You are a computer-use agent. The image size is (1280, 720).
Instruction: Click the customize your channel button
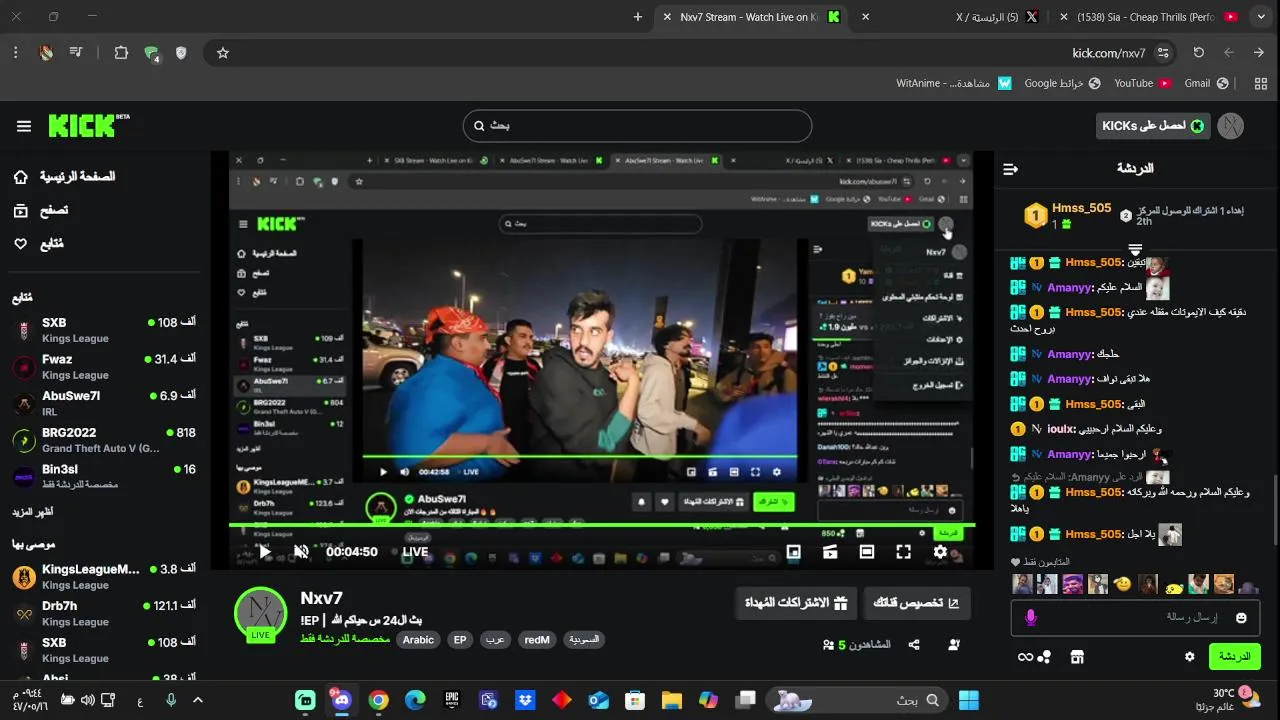click(916, 603)
